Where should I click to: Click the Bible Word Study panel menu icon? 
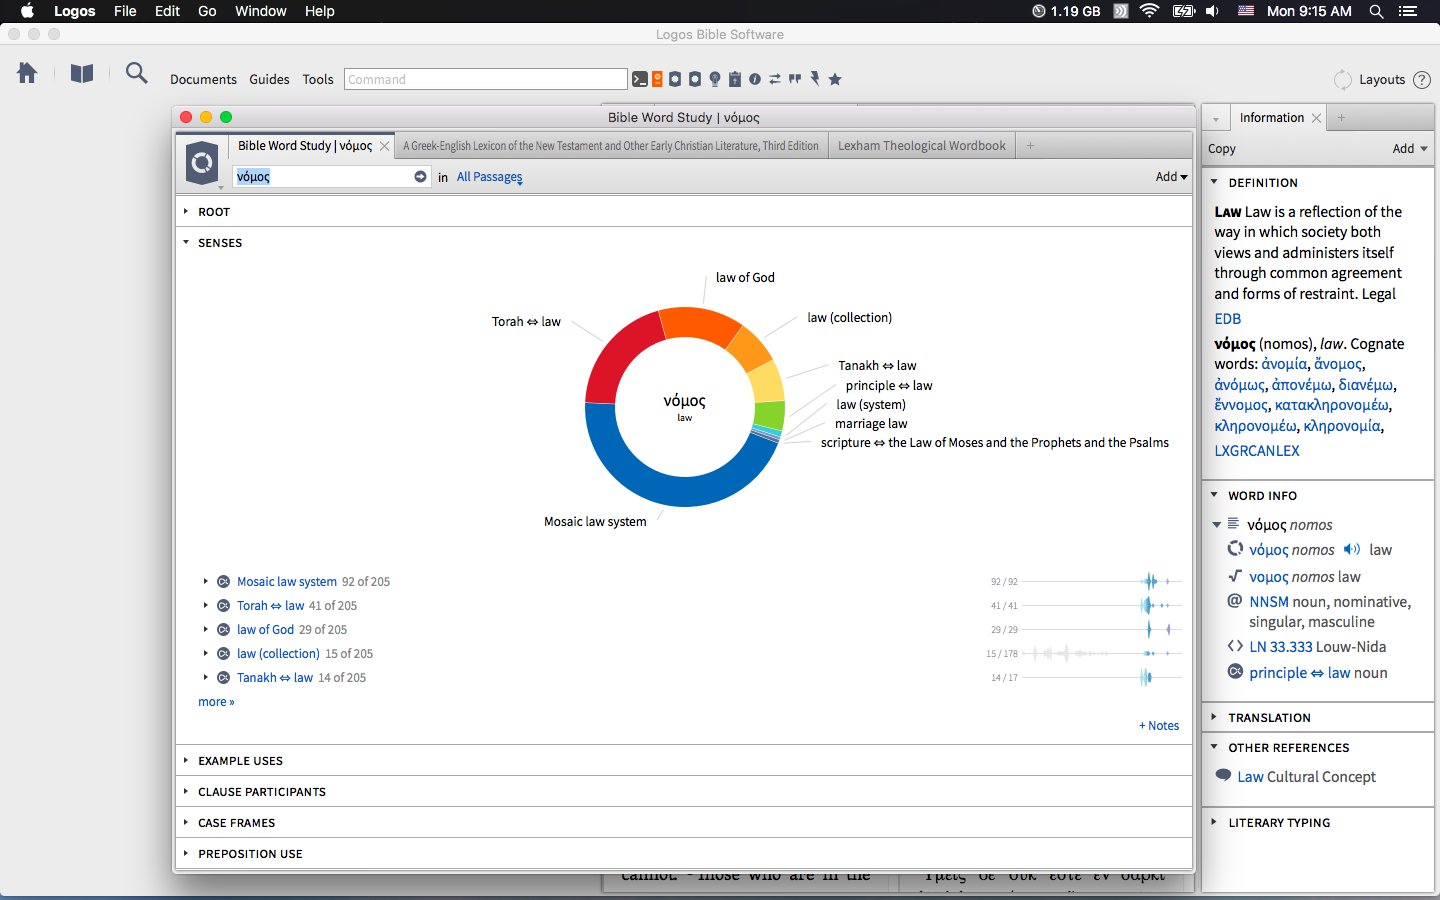point(202,162)
